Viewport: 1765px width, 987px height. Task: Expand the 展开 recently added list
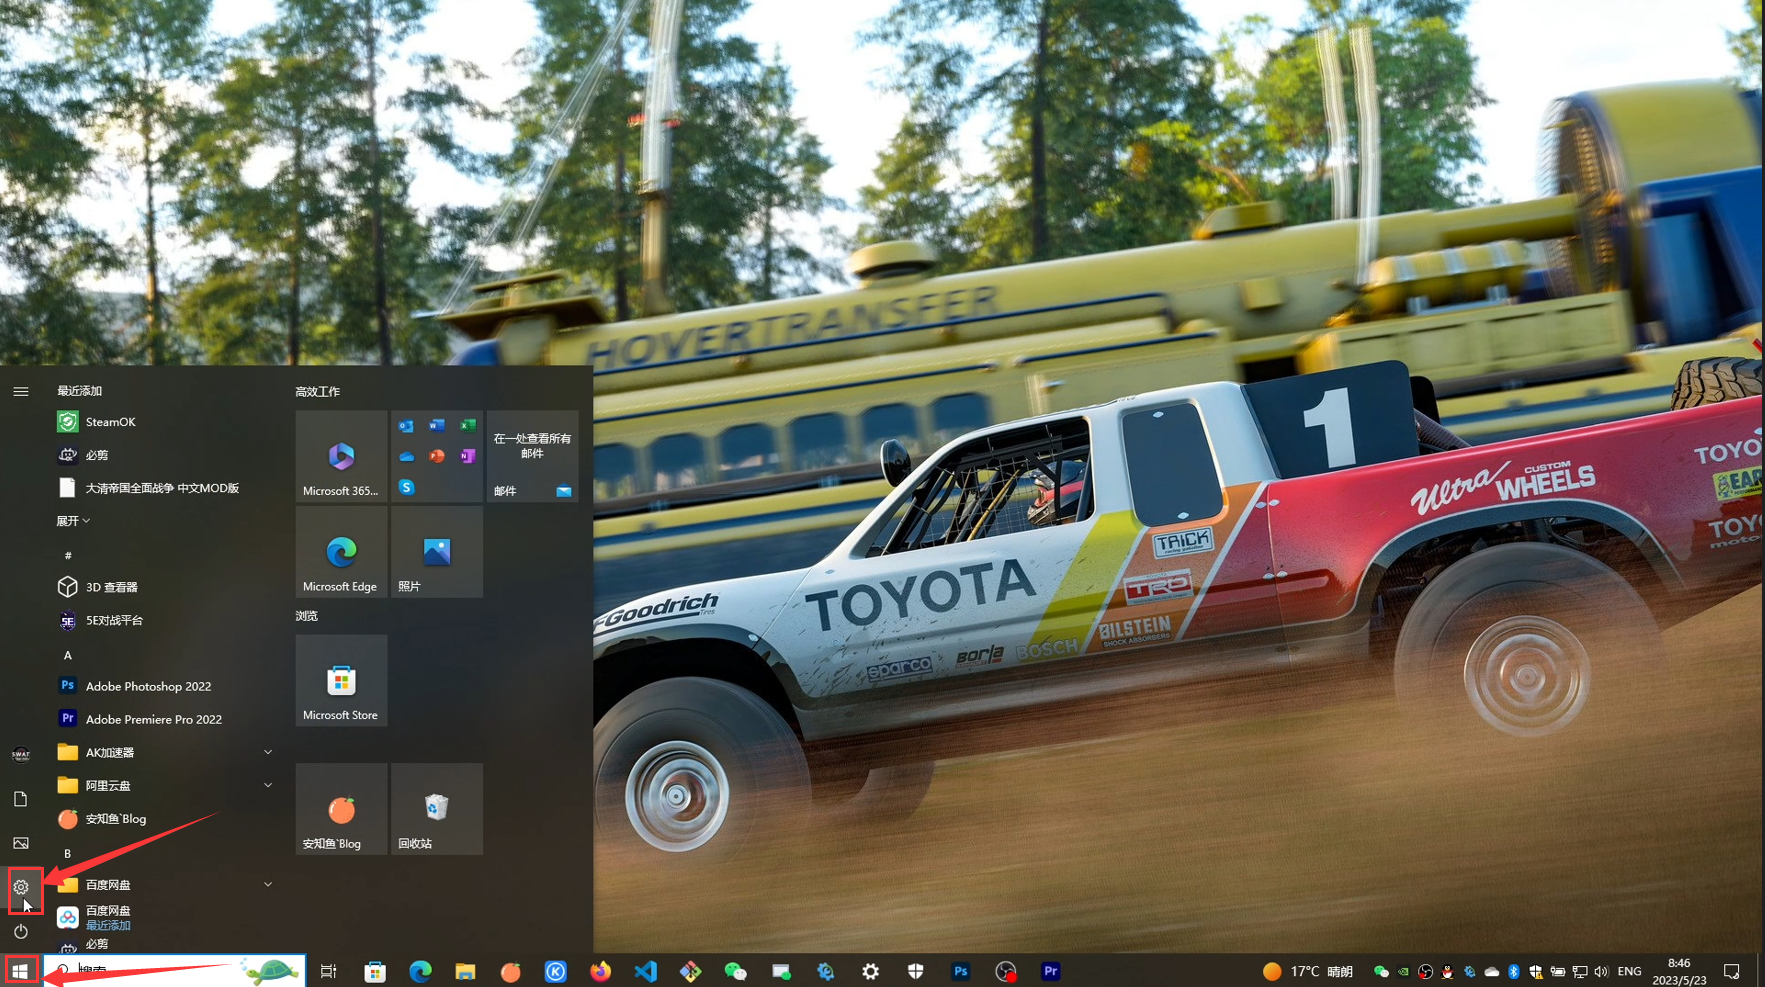tap(73, 521)
